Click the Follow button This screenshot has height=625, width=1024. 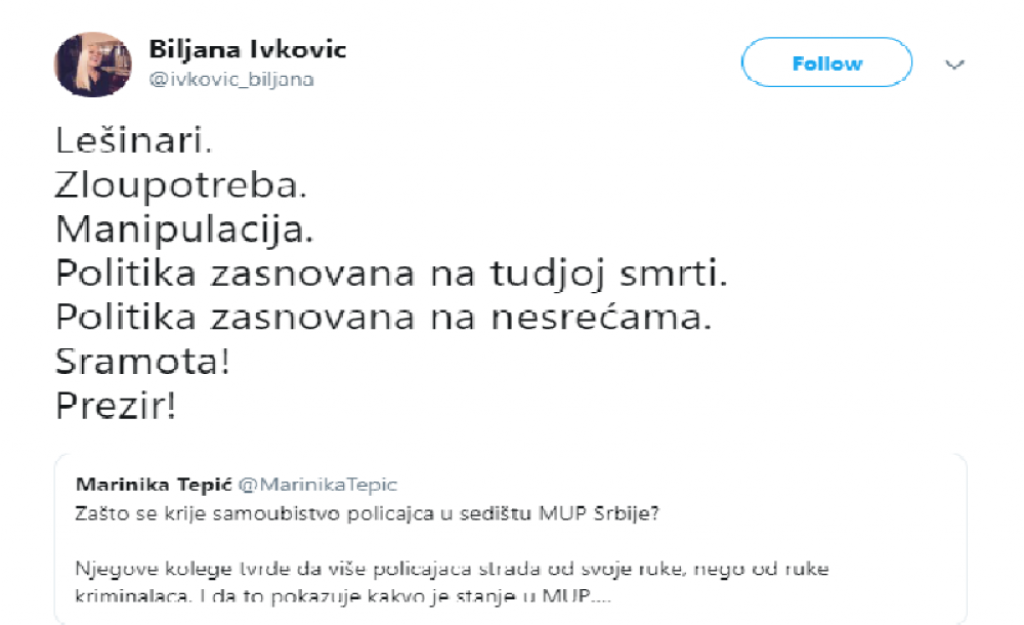pyautogui.click(x=825, y=62)
